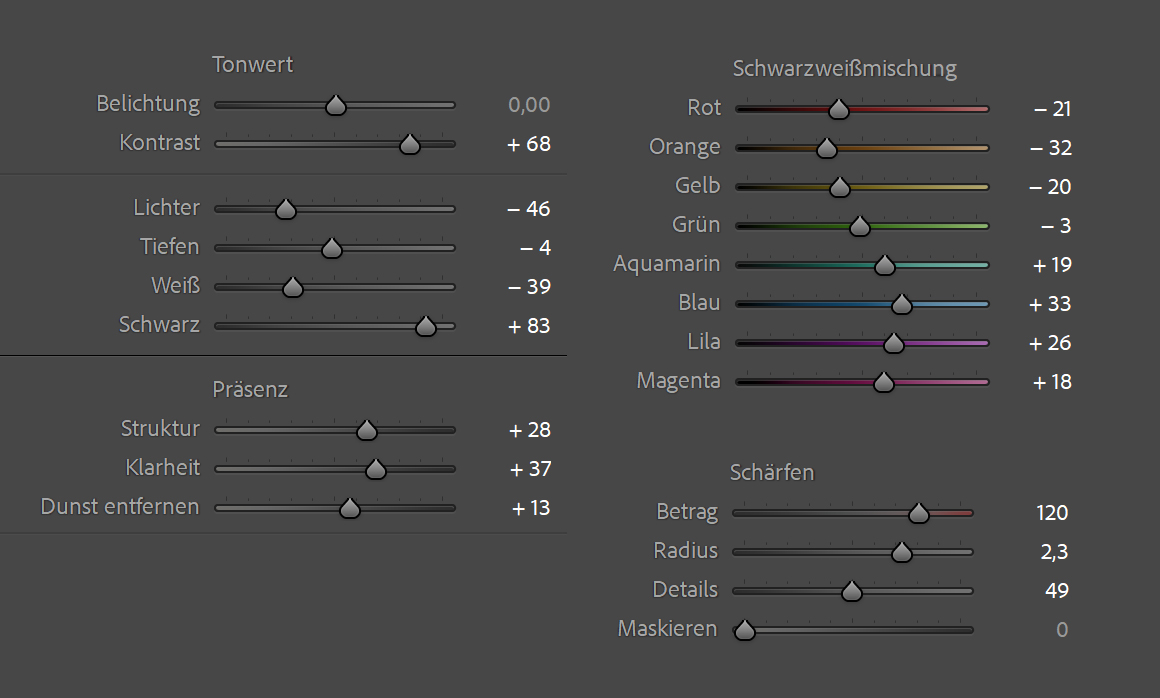Click the Präsenz section heading

click(x=250, y=390)
